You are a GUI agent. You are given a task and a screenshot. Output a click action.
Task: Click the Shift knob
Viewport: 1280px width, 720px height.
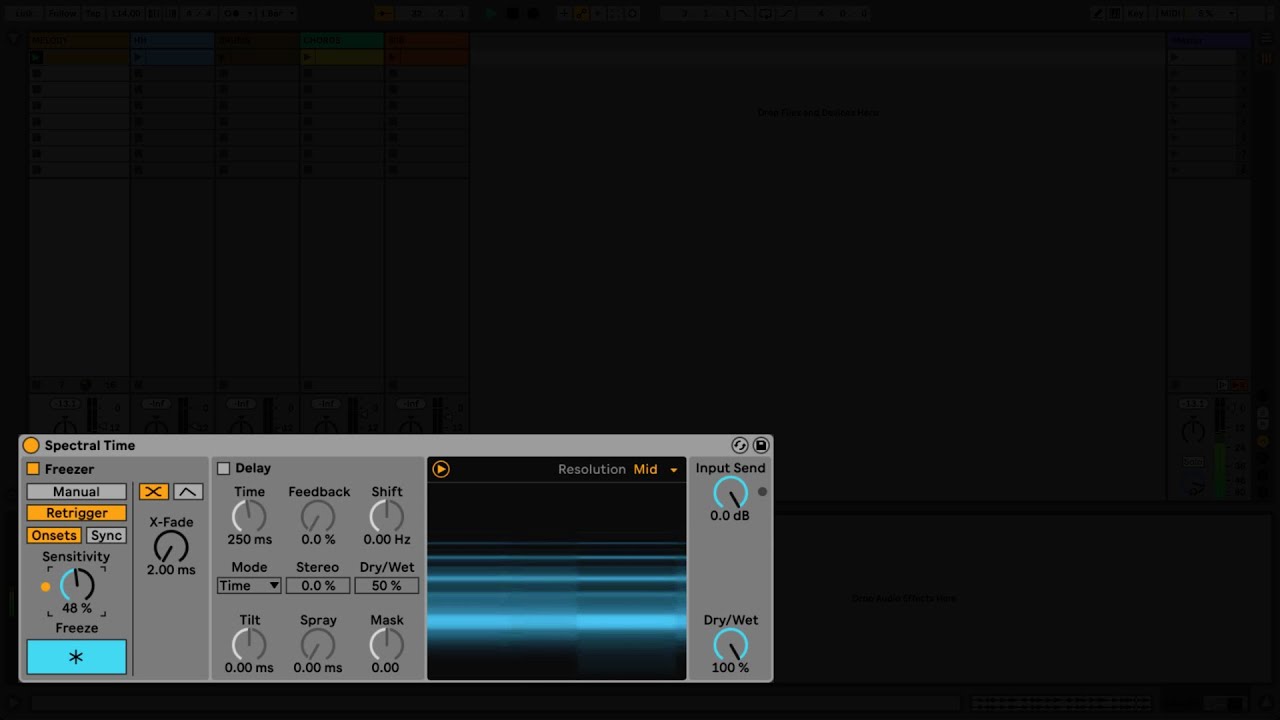[x=387, y=516]
